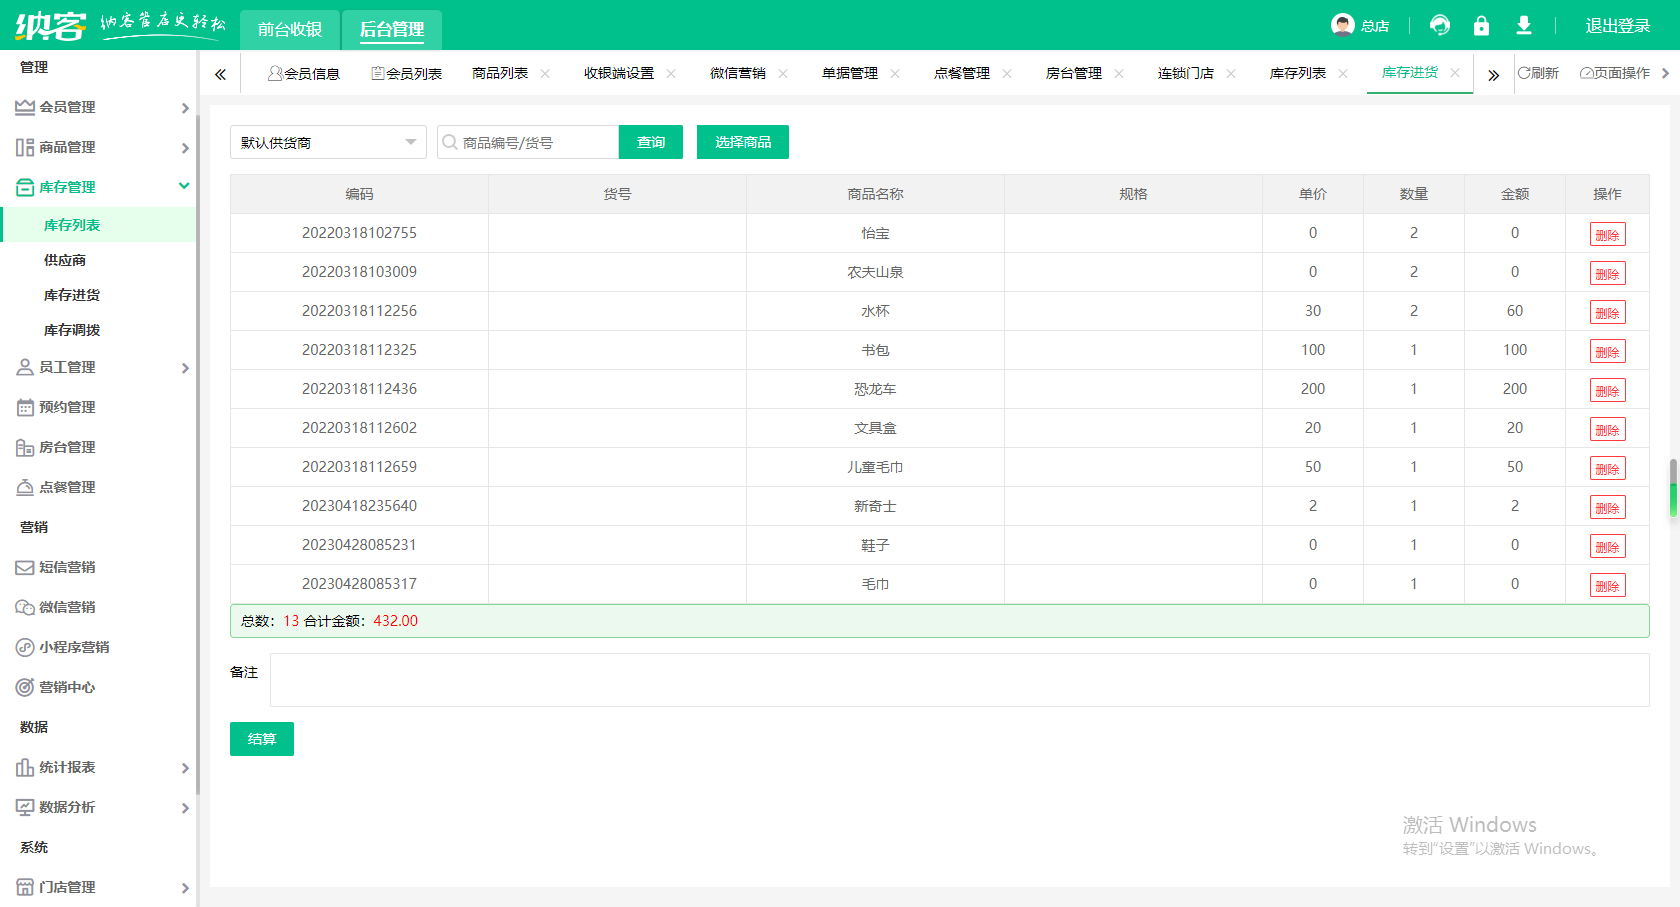The width and height of the screenshot is (1680, 907).
Task: Open 短信营销 from sidebar envelope icon
Action: pos(25,567)
